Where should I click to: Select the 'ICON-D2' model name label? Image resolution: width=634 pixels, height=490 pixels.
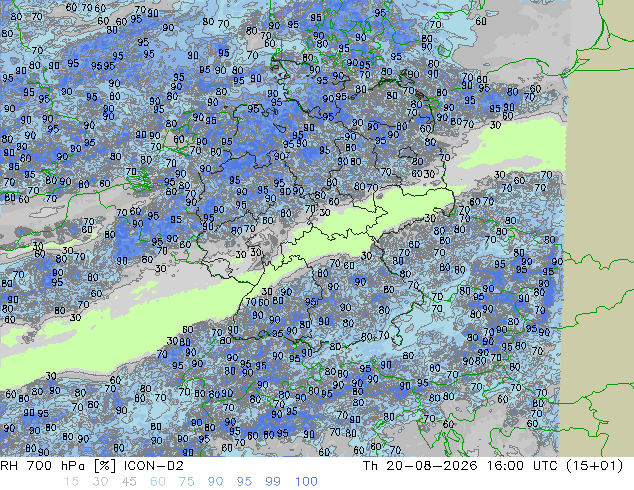[154, 466]
